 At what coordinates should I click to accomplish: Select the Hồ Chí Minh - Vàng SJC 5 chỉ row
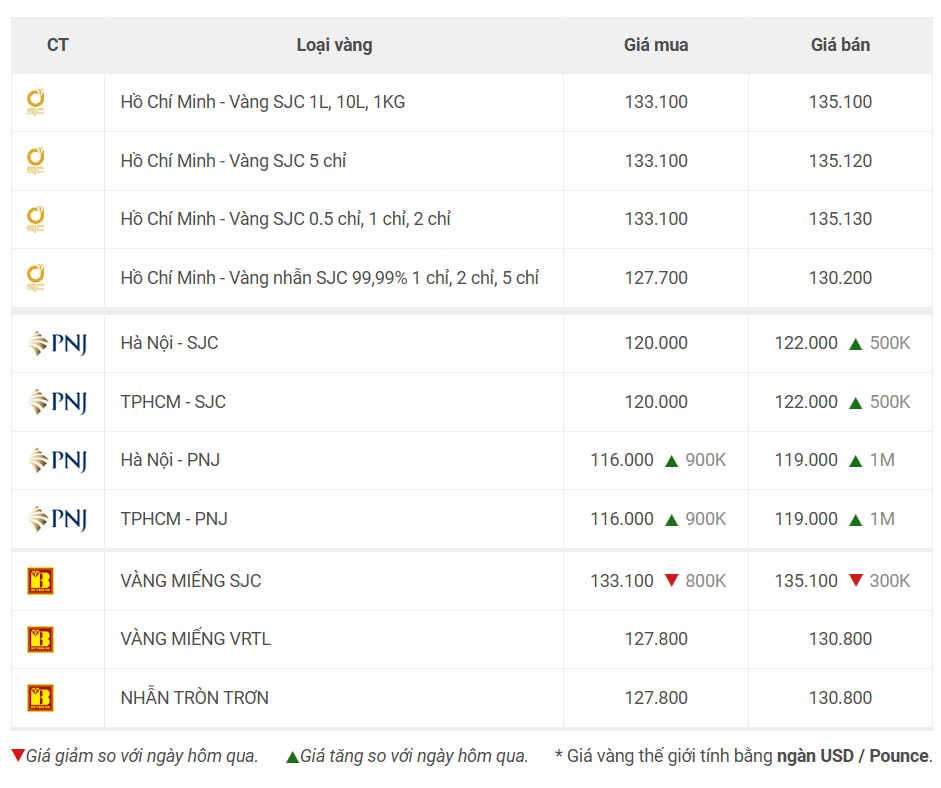472,161
